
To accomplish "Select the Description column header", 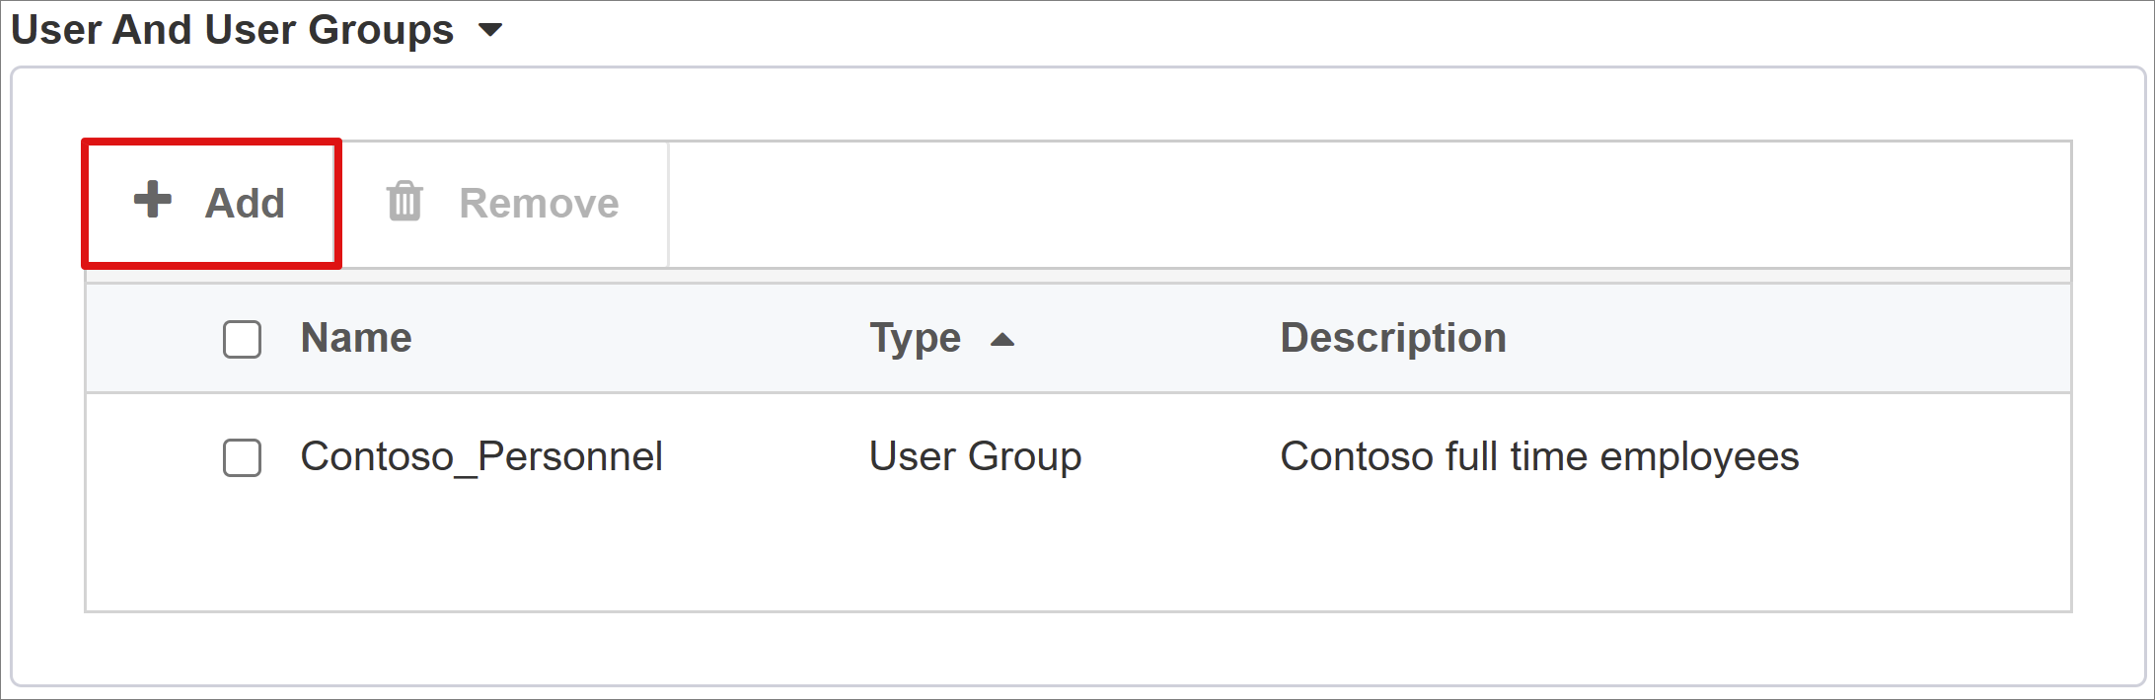I will pos(1393,337).
